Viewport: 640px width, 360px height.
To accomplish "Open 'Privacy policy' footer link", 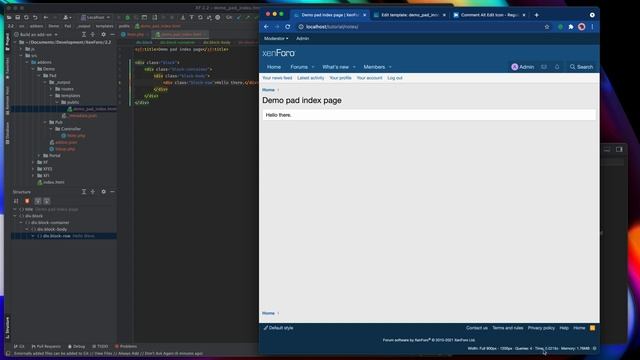I will pyautogui.click(x=541, y=328).
